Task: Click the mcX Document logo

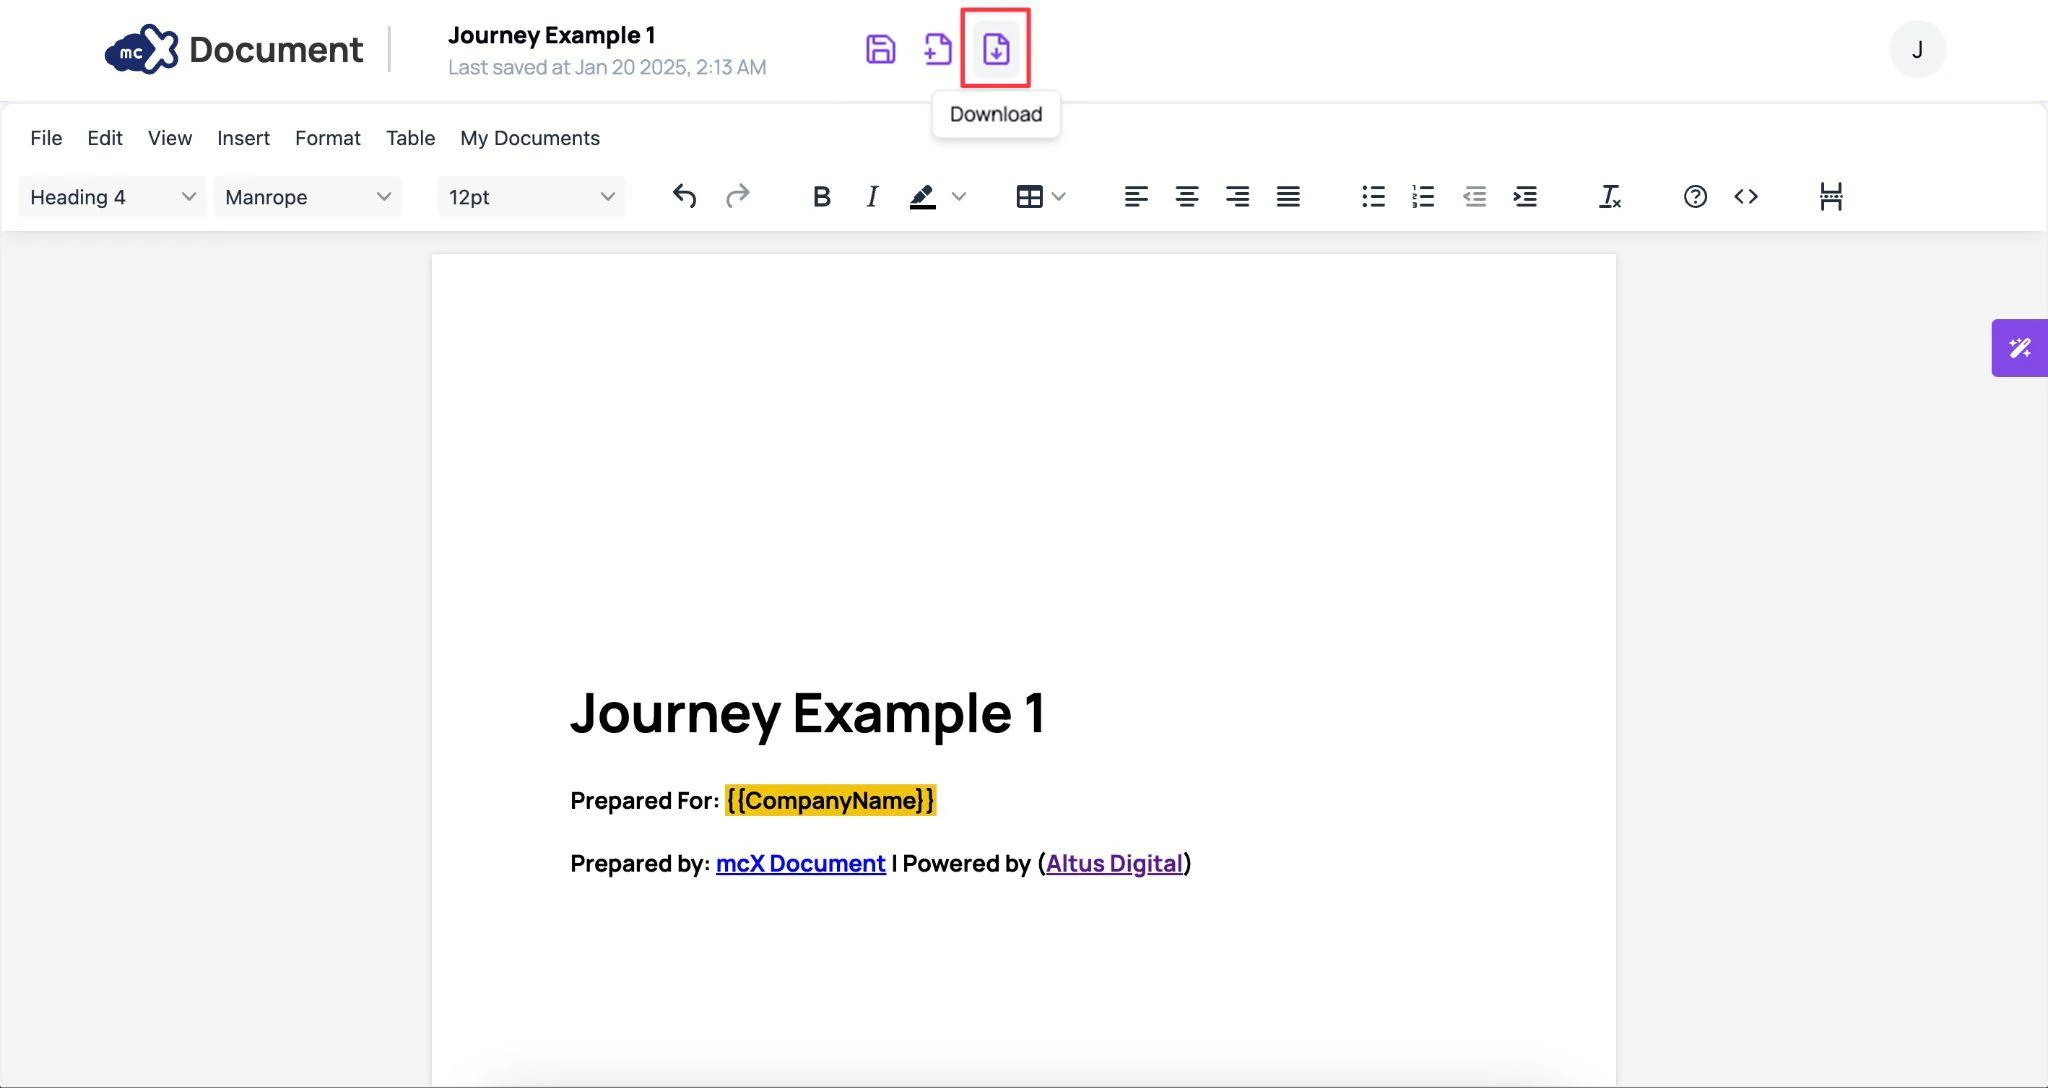Action: (234, 49)
